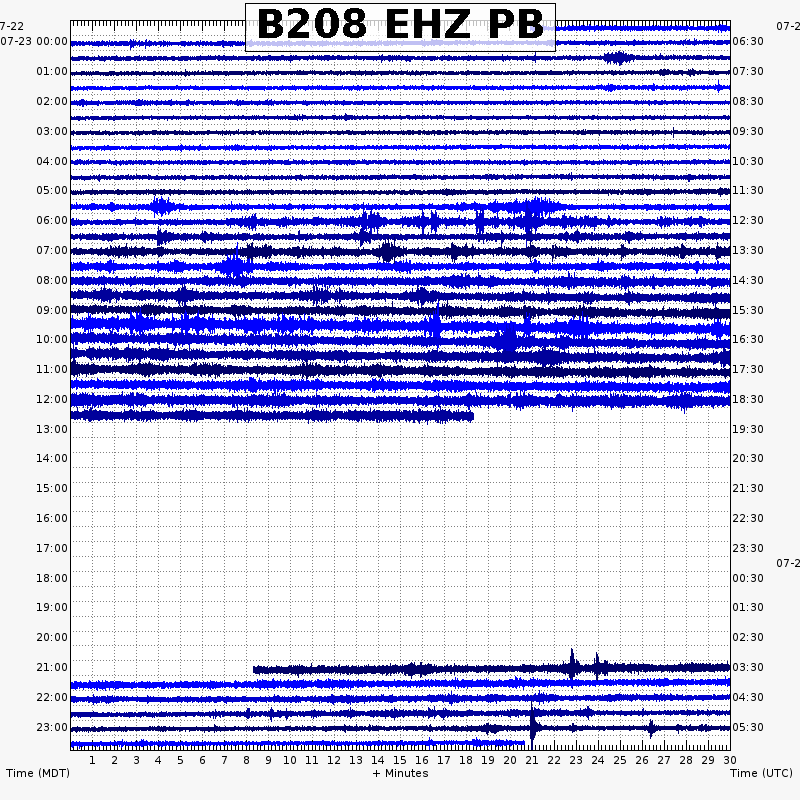
Task: Select minute 30 on the bottom axis
Action: click(x=730, y=760)
